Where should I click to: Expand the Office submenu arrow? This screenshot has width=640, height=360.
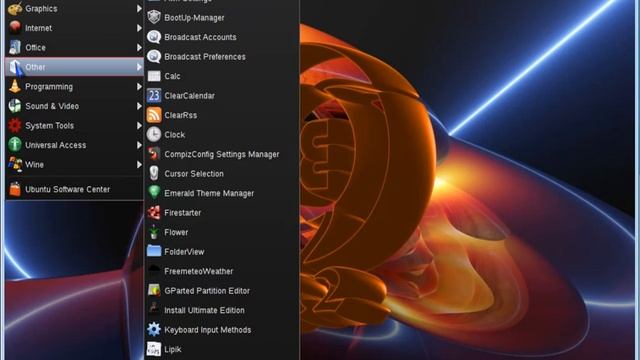point(139,47)
